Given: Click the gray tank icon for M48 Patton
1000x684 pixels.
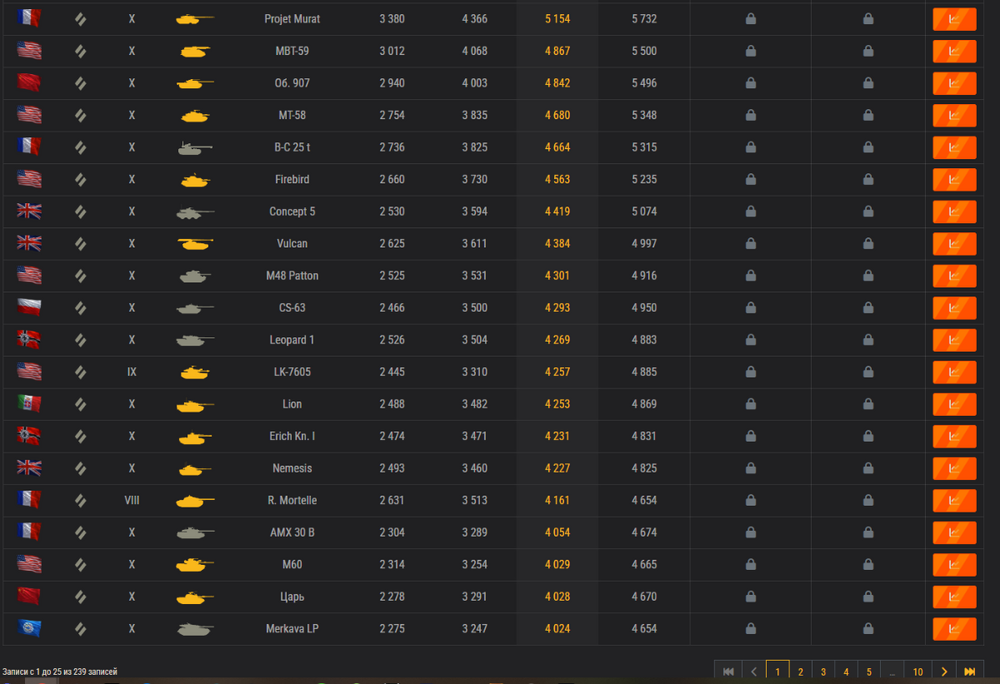Looking at the screenshot, I should (195, 276).
